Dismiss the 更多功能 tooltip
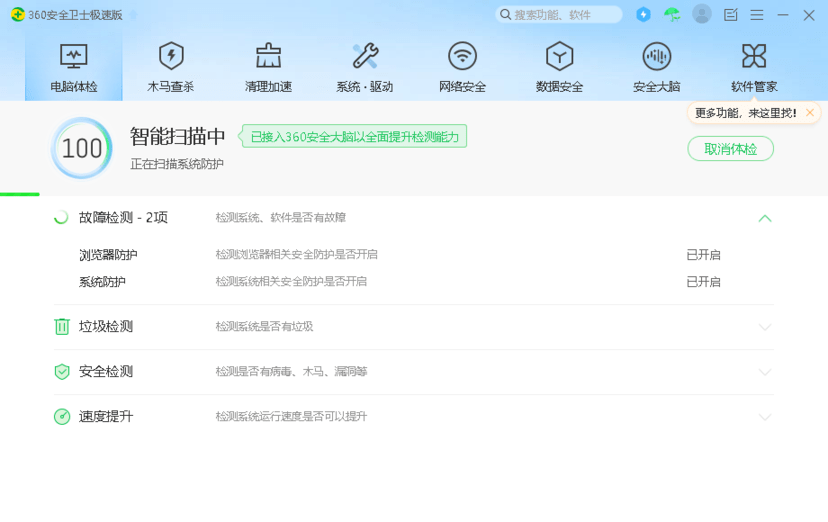This screenshot has width=828, height=522. coord(810,112)
